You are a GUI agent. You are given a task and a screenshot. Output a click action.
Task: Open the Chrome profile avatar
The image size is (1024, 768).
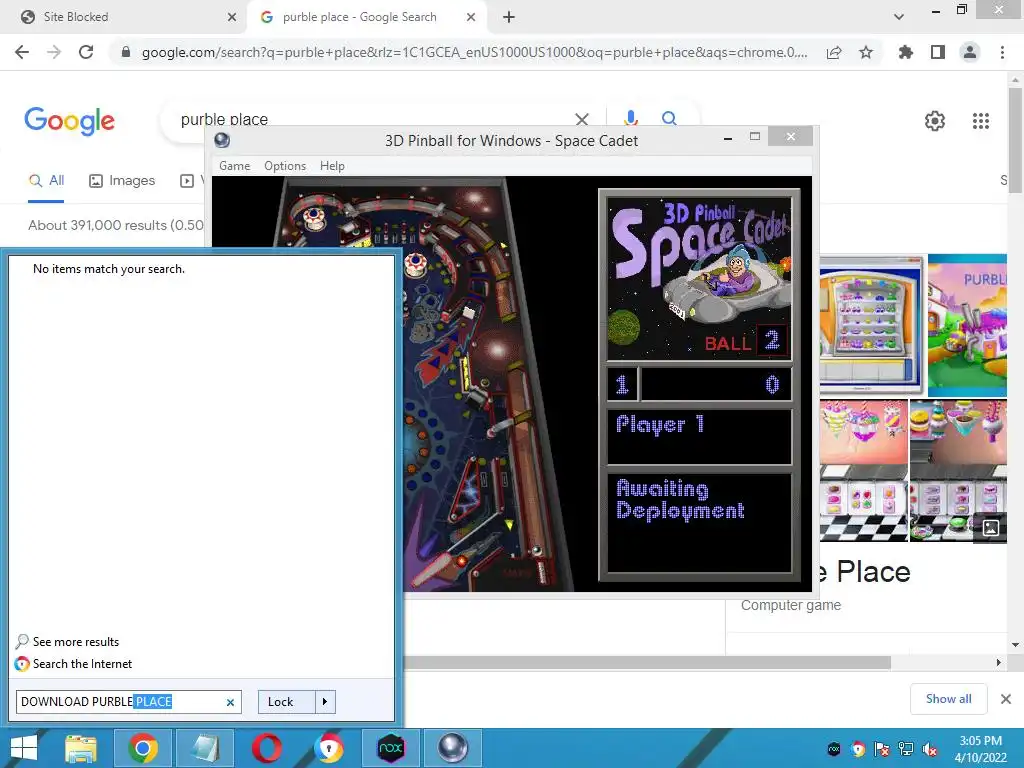[x=970, y=52]
